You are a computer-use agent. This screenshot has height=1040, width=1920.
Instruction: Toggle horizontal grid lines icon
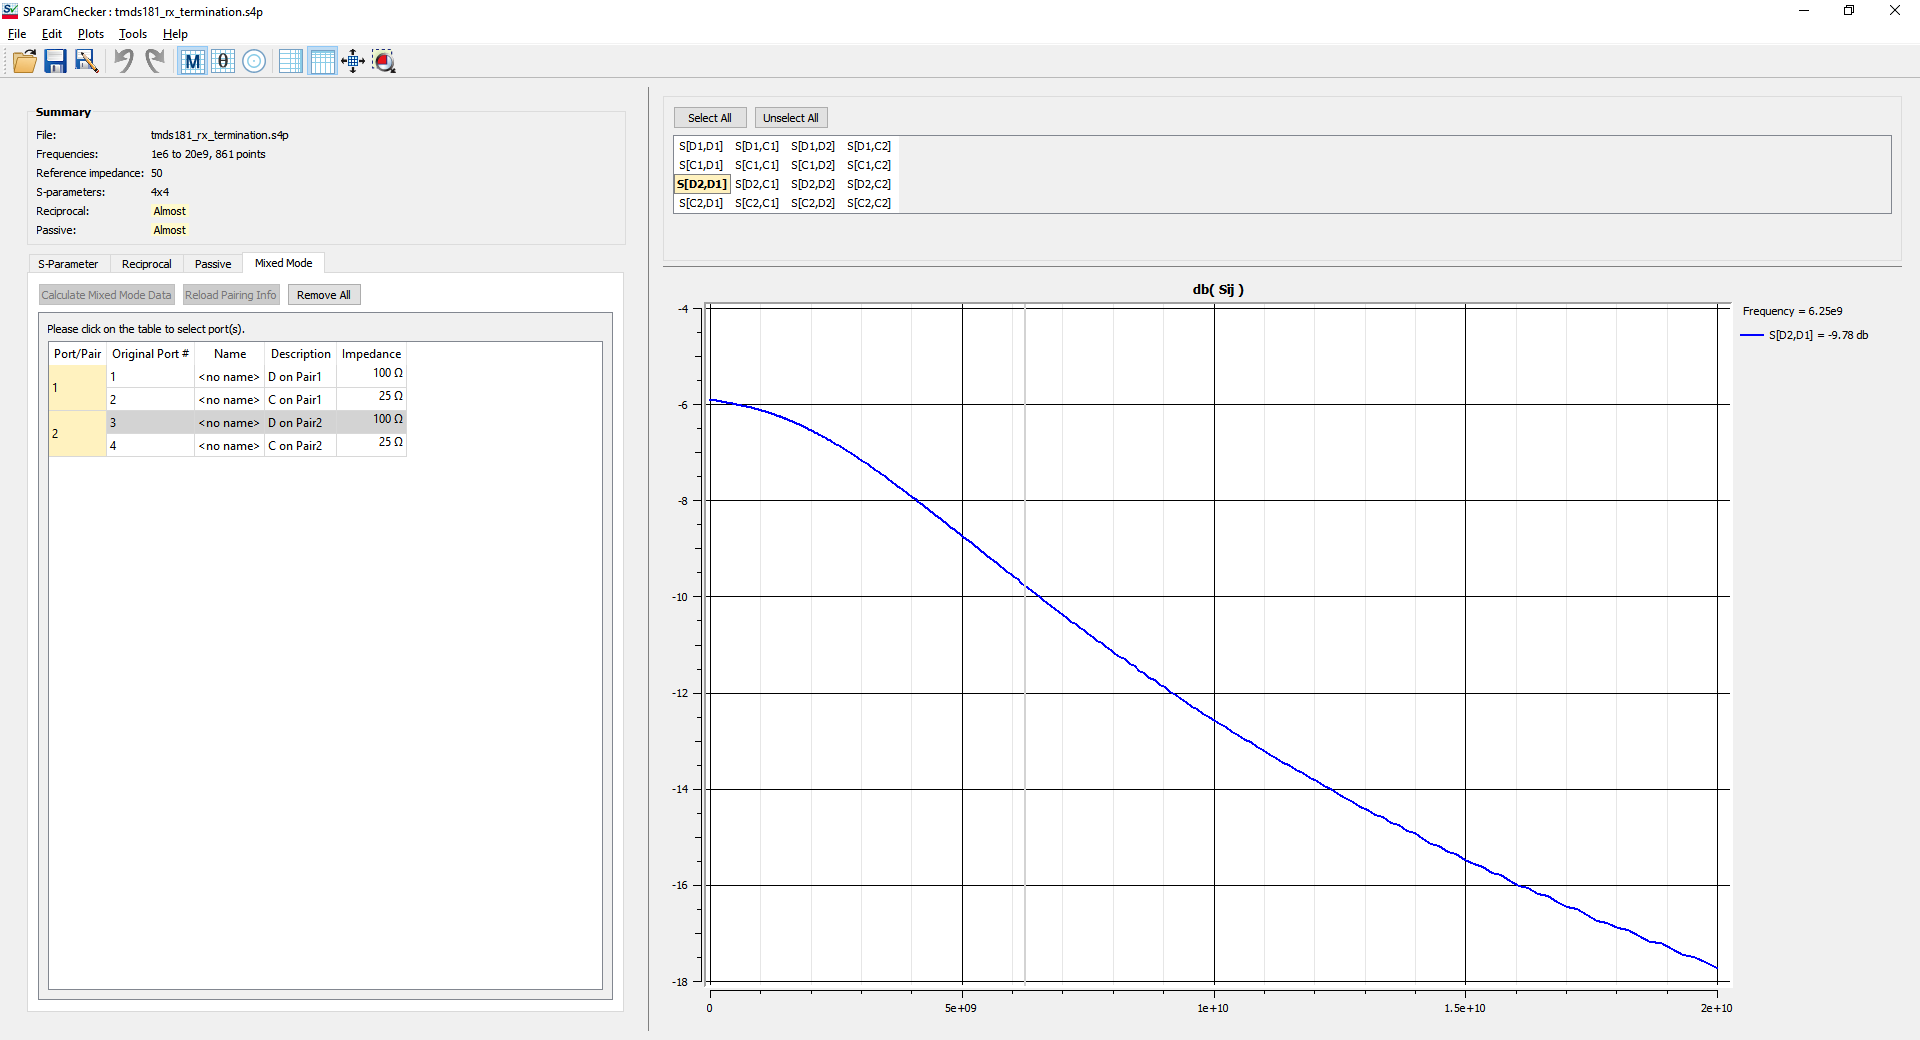coord(291,61)
